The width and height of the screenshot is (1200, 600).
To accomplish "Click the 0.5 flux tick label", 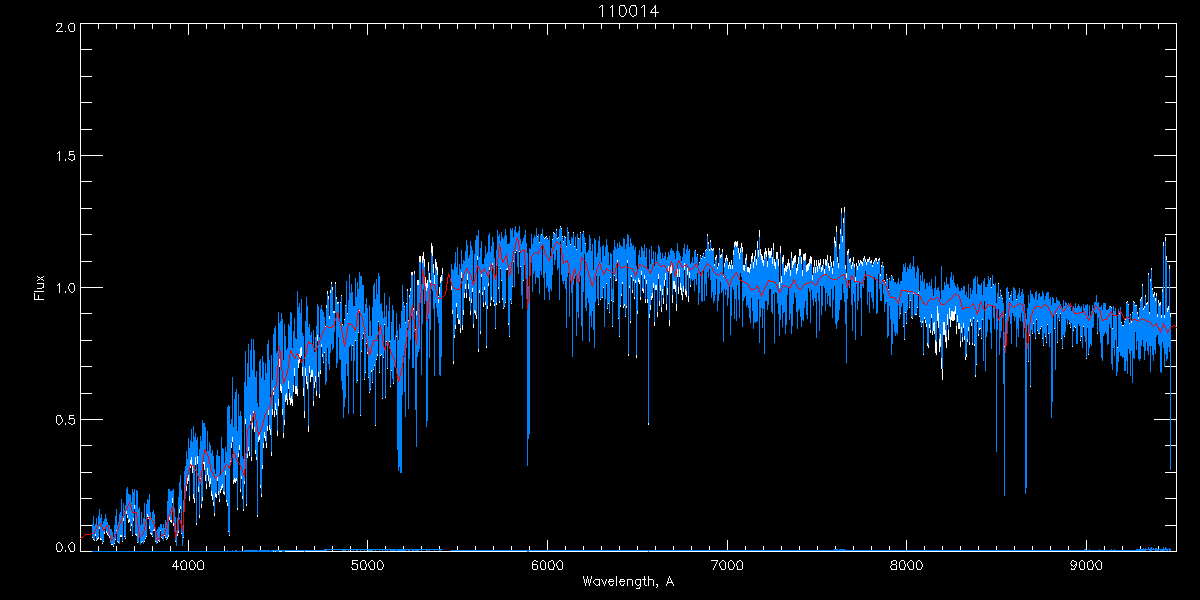I will coord(63,419).
